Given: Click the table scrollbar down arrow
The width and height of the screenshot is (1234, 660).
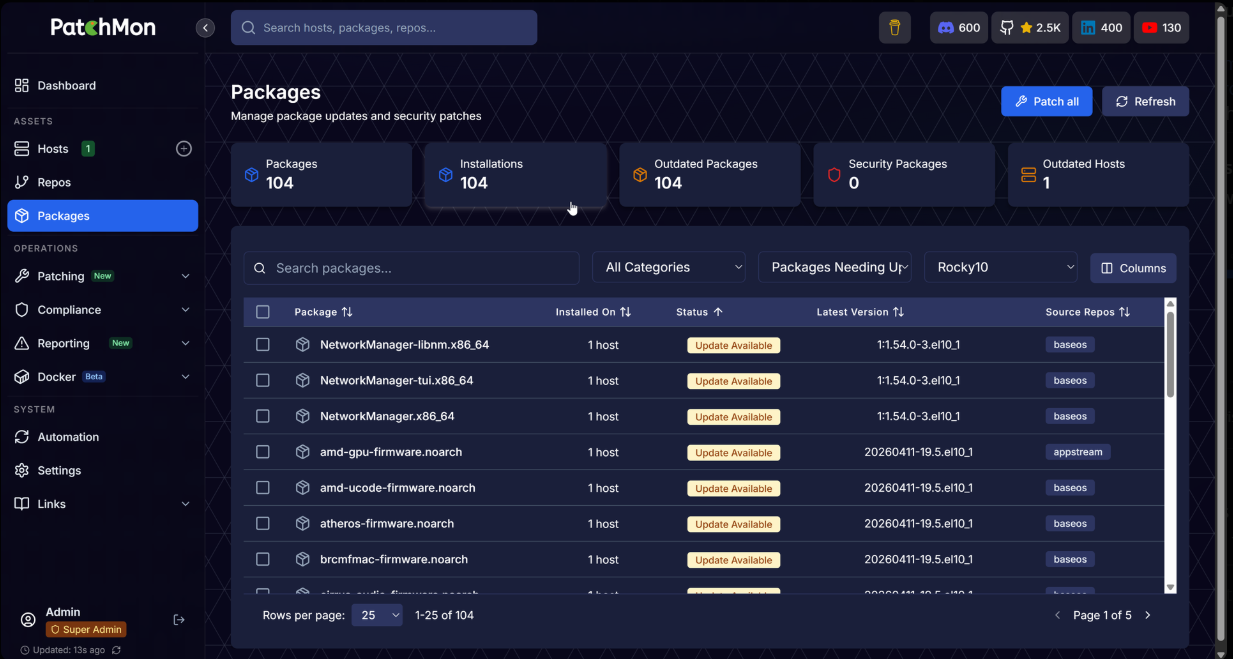Looking at the screenshot, I should [1170, 588].
